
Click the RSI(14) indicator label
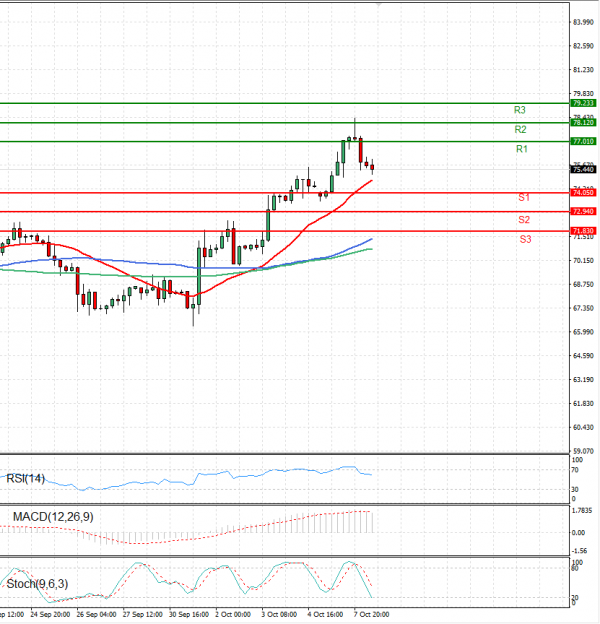click(x=25, y=478)
